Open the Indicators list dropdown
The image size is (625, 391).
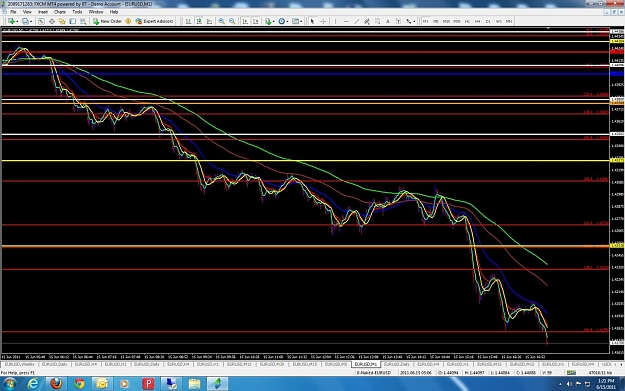click(269, 21)
